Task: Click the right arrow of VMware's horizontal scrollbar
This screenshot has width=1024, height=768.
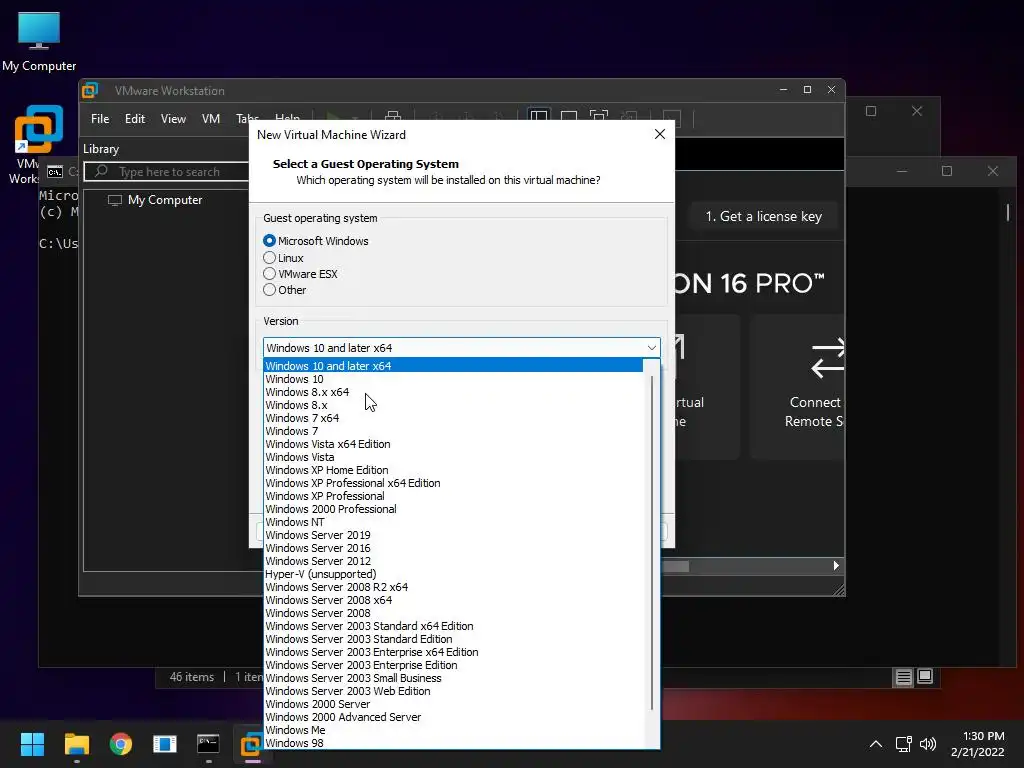Action: 836,566
